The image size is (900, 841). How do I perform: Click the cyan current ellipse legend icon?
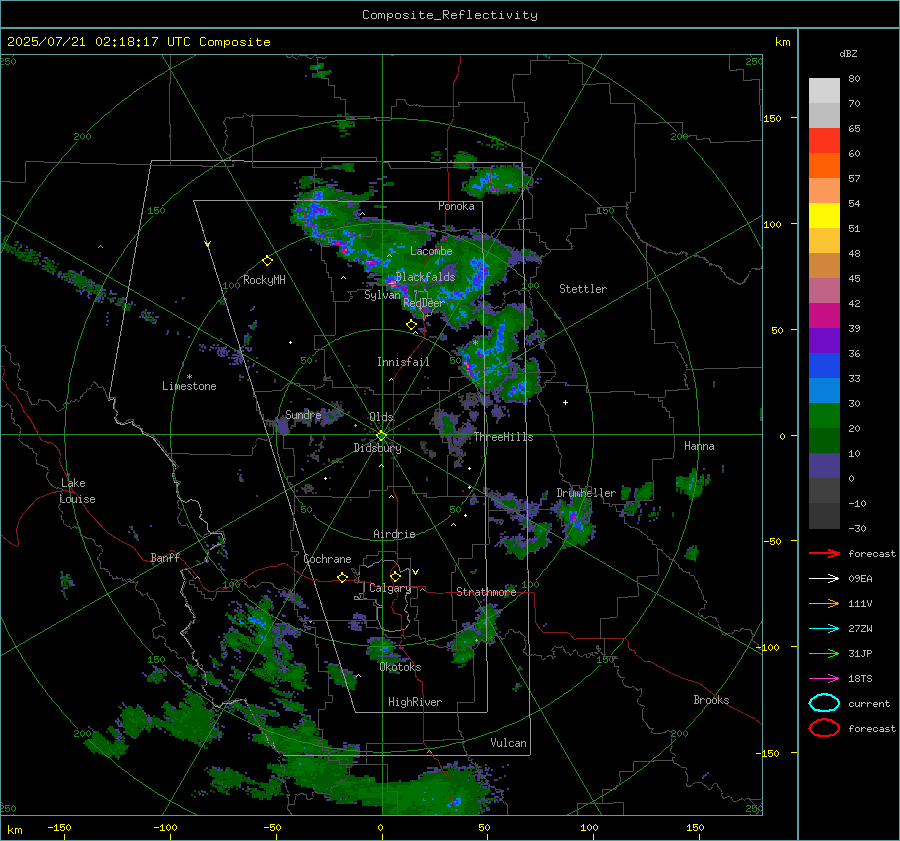click(824, 703)
